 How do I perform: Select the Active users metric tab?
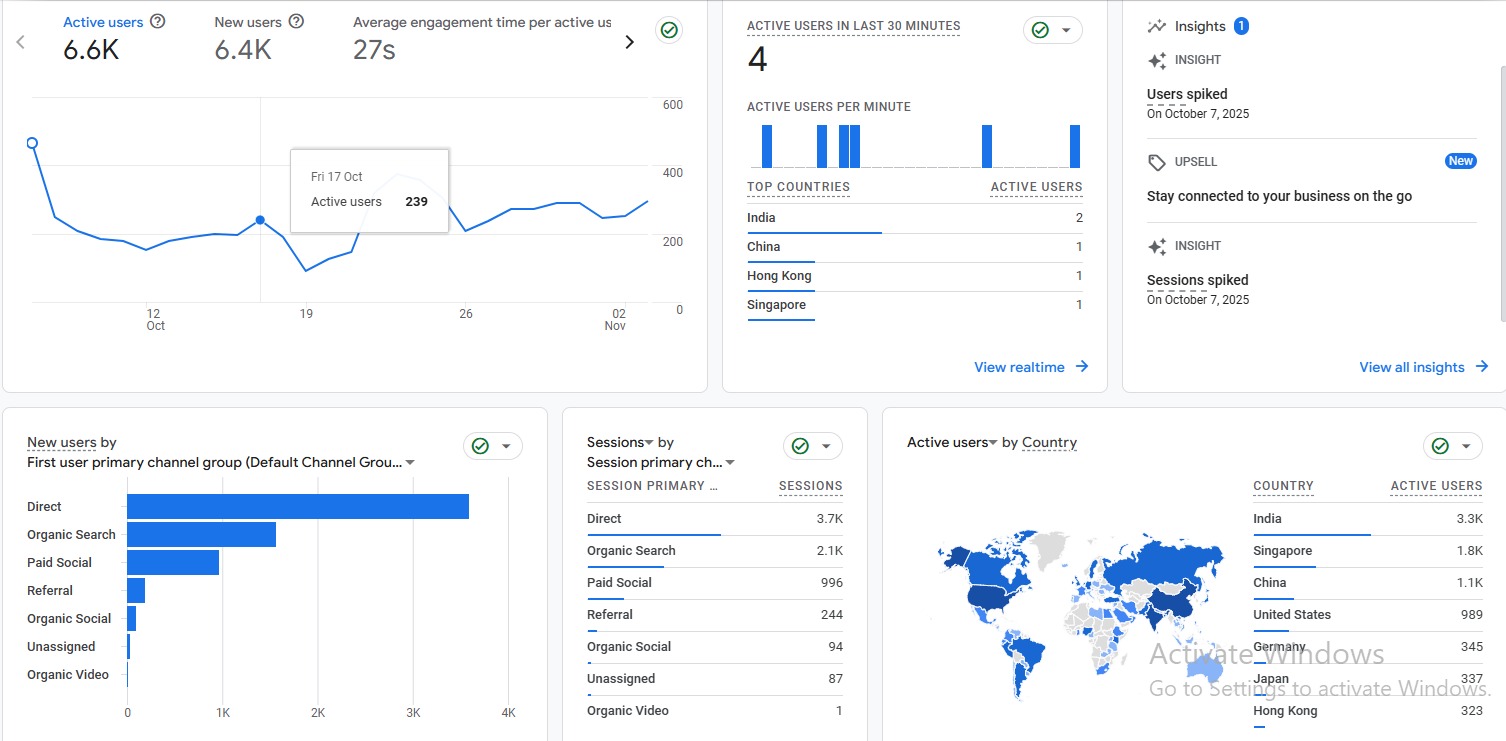(102, 22)
